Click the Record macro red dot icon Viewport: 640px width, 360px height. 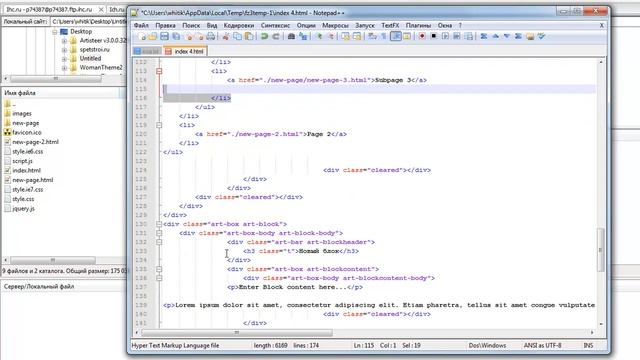pyautogui.click(x=422, y=36)
